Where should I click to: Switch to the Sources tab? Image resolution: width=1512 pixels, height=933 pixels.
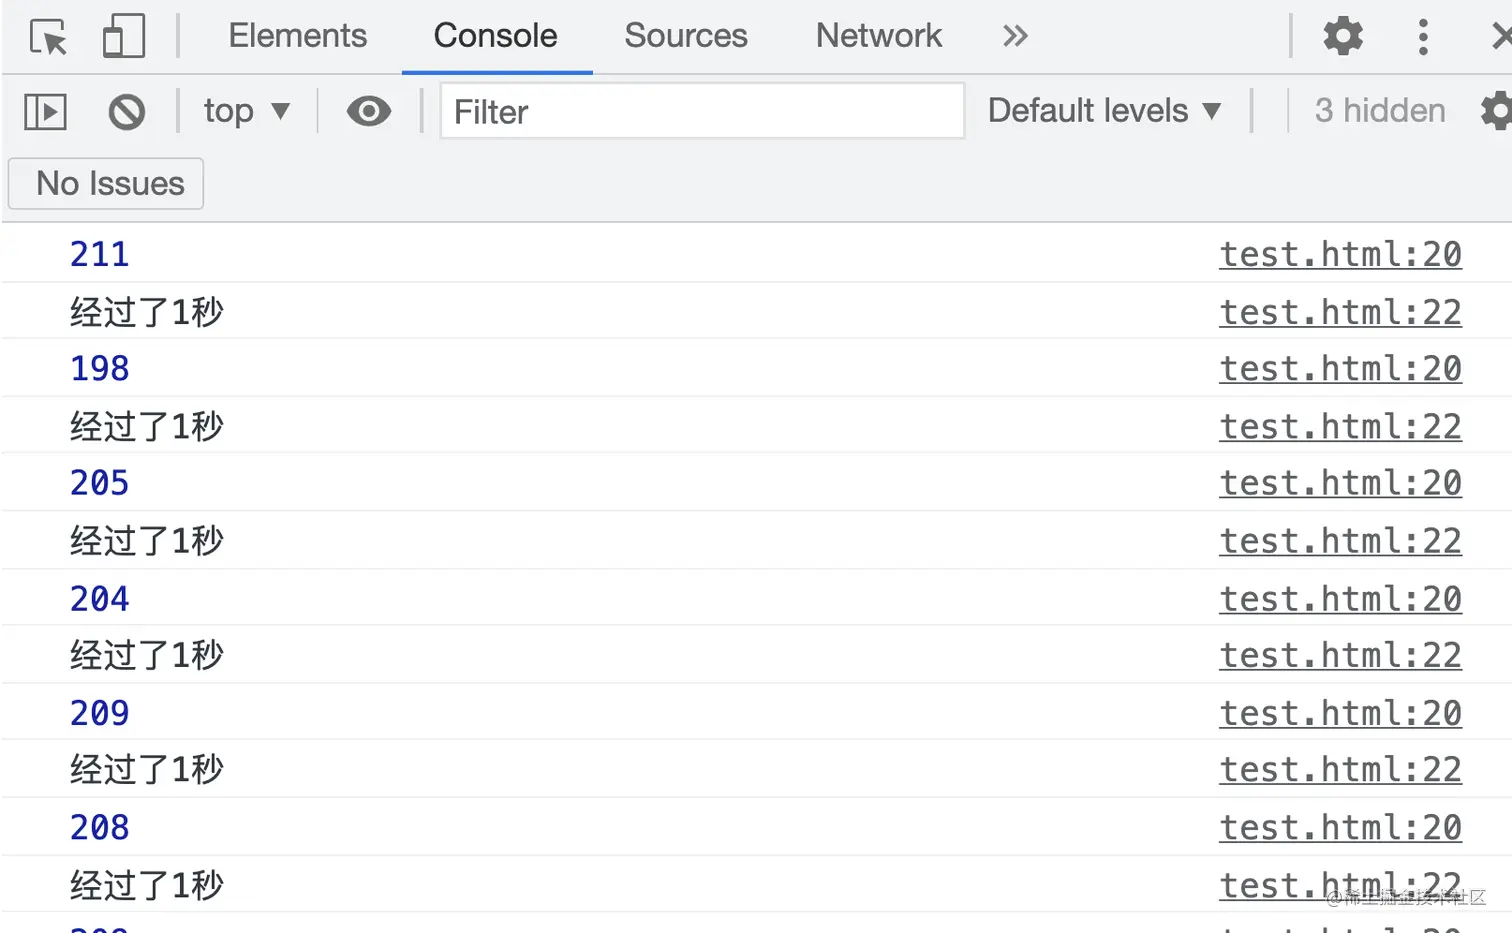coord(685,37)
